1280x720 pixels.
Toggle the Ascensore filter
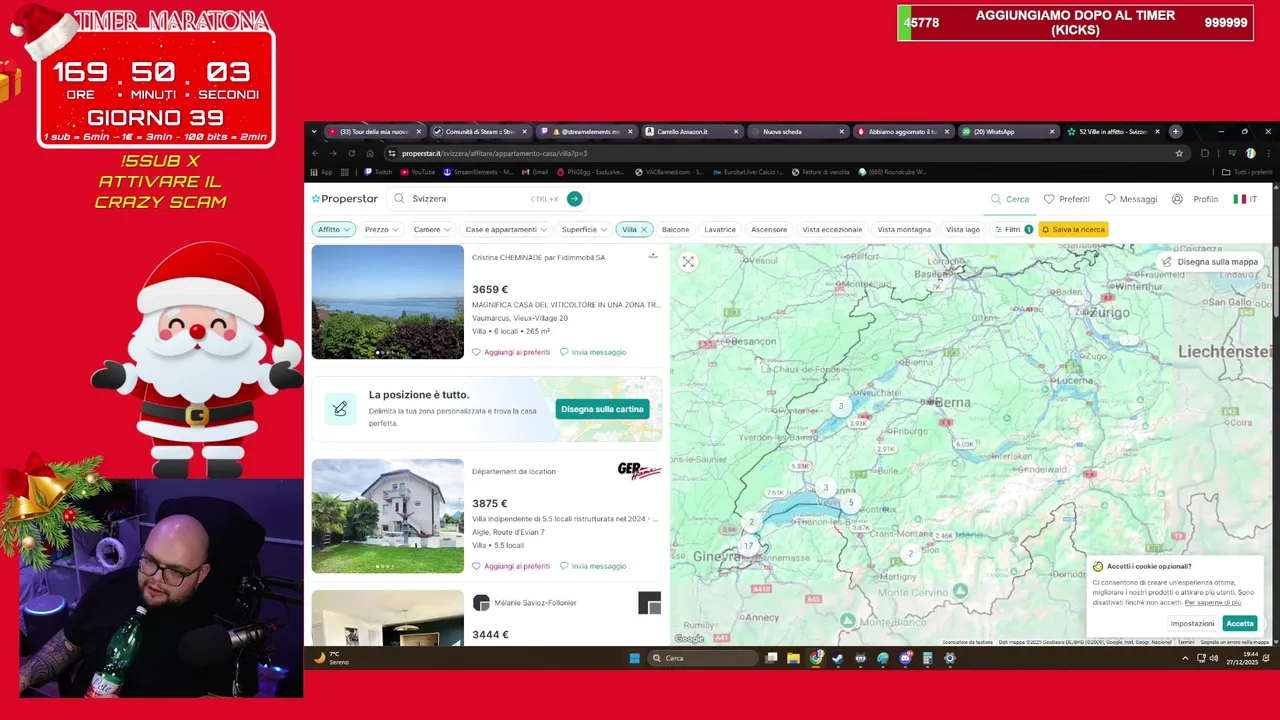pos(769,229)
